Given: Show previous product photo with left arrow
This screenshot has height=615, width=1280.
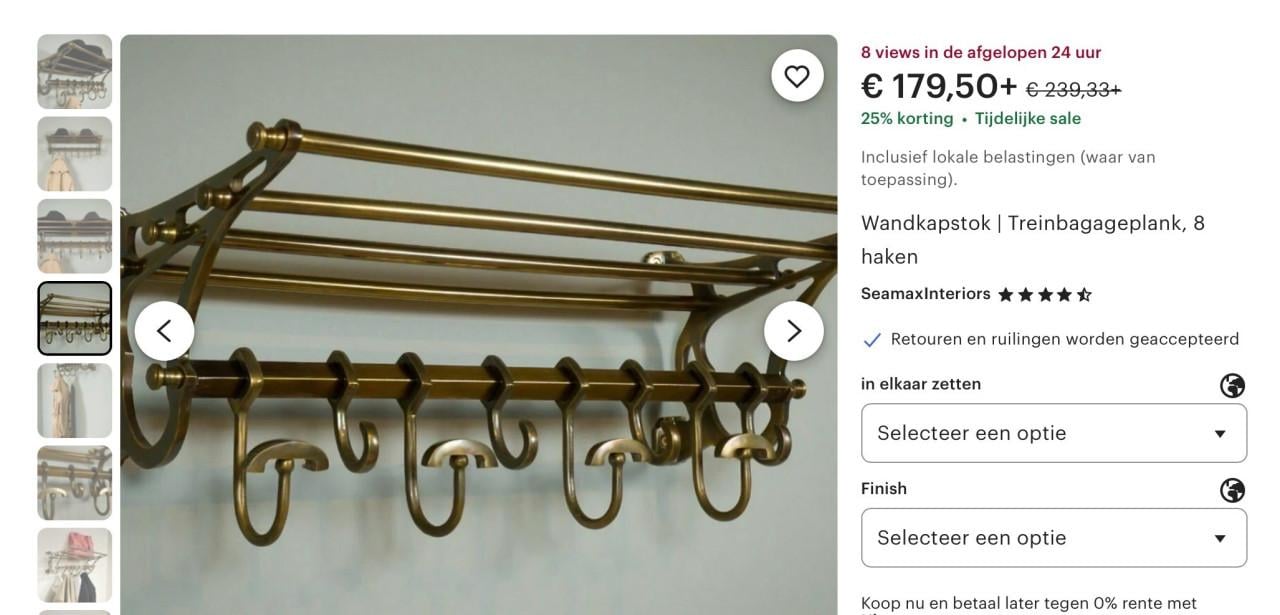Looking at the screenshot, I should (x=164, y=331).
